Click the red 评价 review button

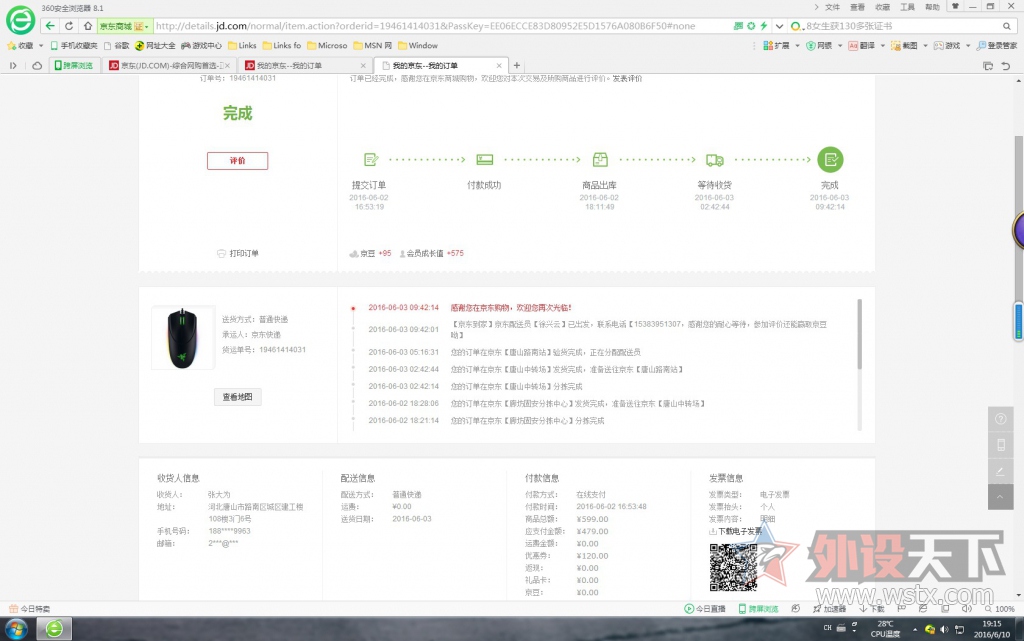(x=237, y=160)
